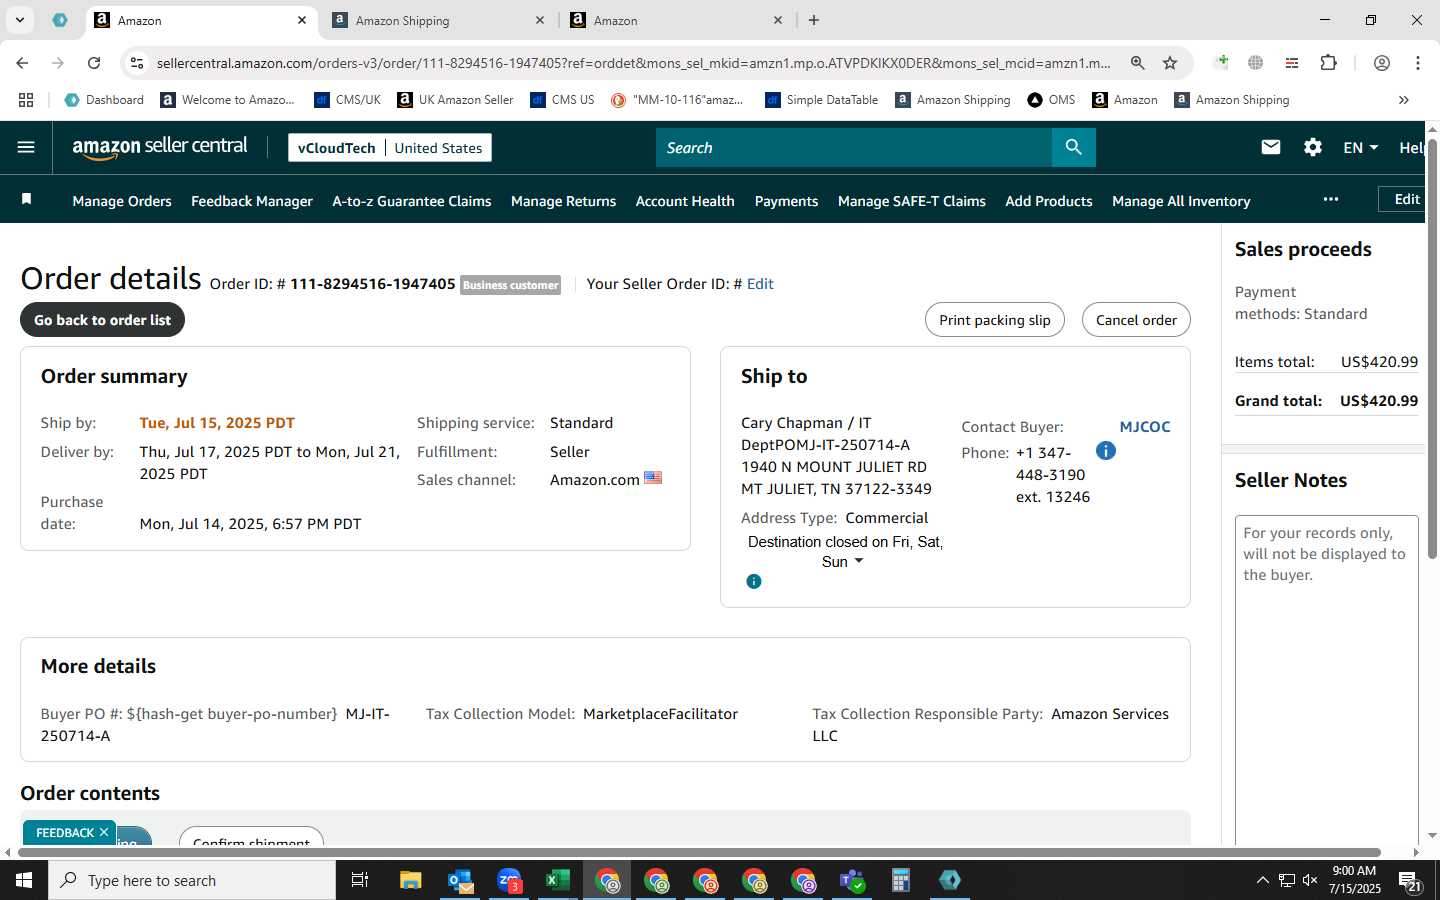Open Excel from taskbar
Image resolution: width=1440 pixels, height=900 pixels.
tap(557, 880)
